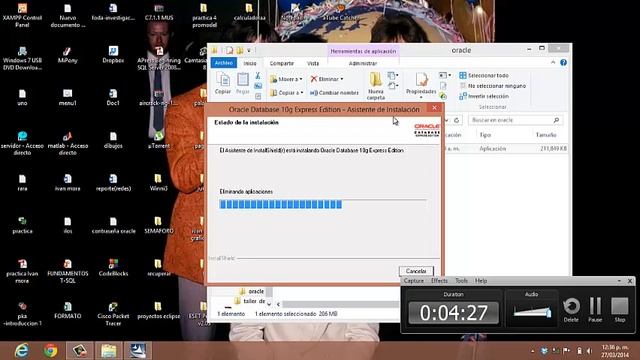
Task: Show hidden system tray icons arrow
Action: [x=533, y=351]
